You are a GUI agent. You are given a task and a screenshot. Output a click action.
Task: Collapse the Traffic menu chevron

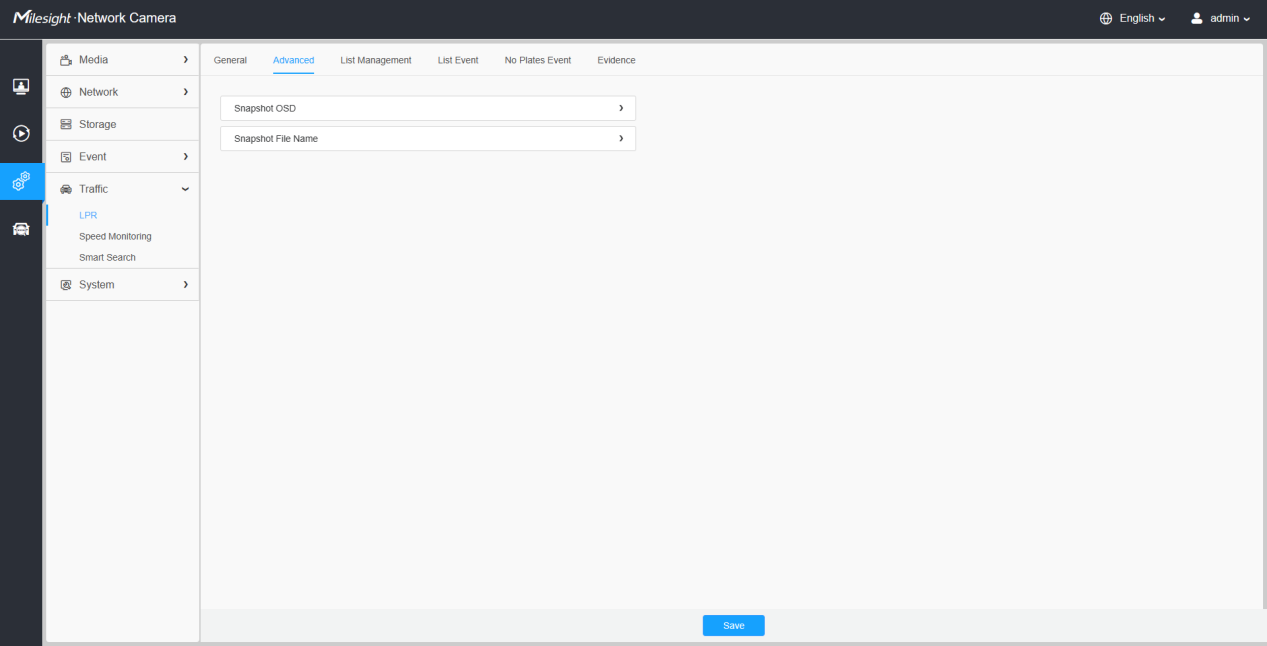pos(186,189)
